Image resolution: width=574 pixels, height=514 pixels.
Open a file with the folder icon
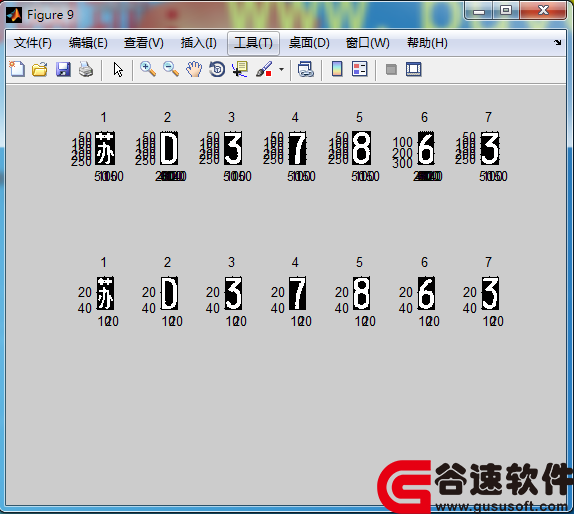pos(40,69)
